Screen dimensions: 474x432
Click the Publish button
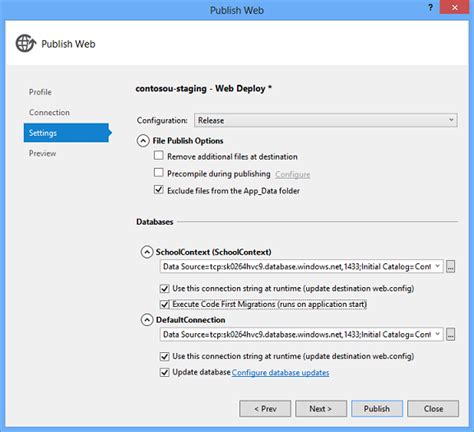(377, 409)
